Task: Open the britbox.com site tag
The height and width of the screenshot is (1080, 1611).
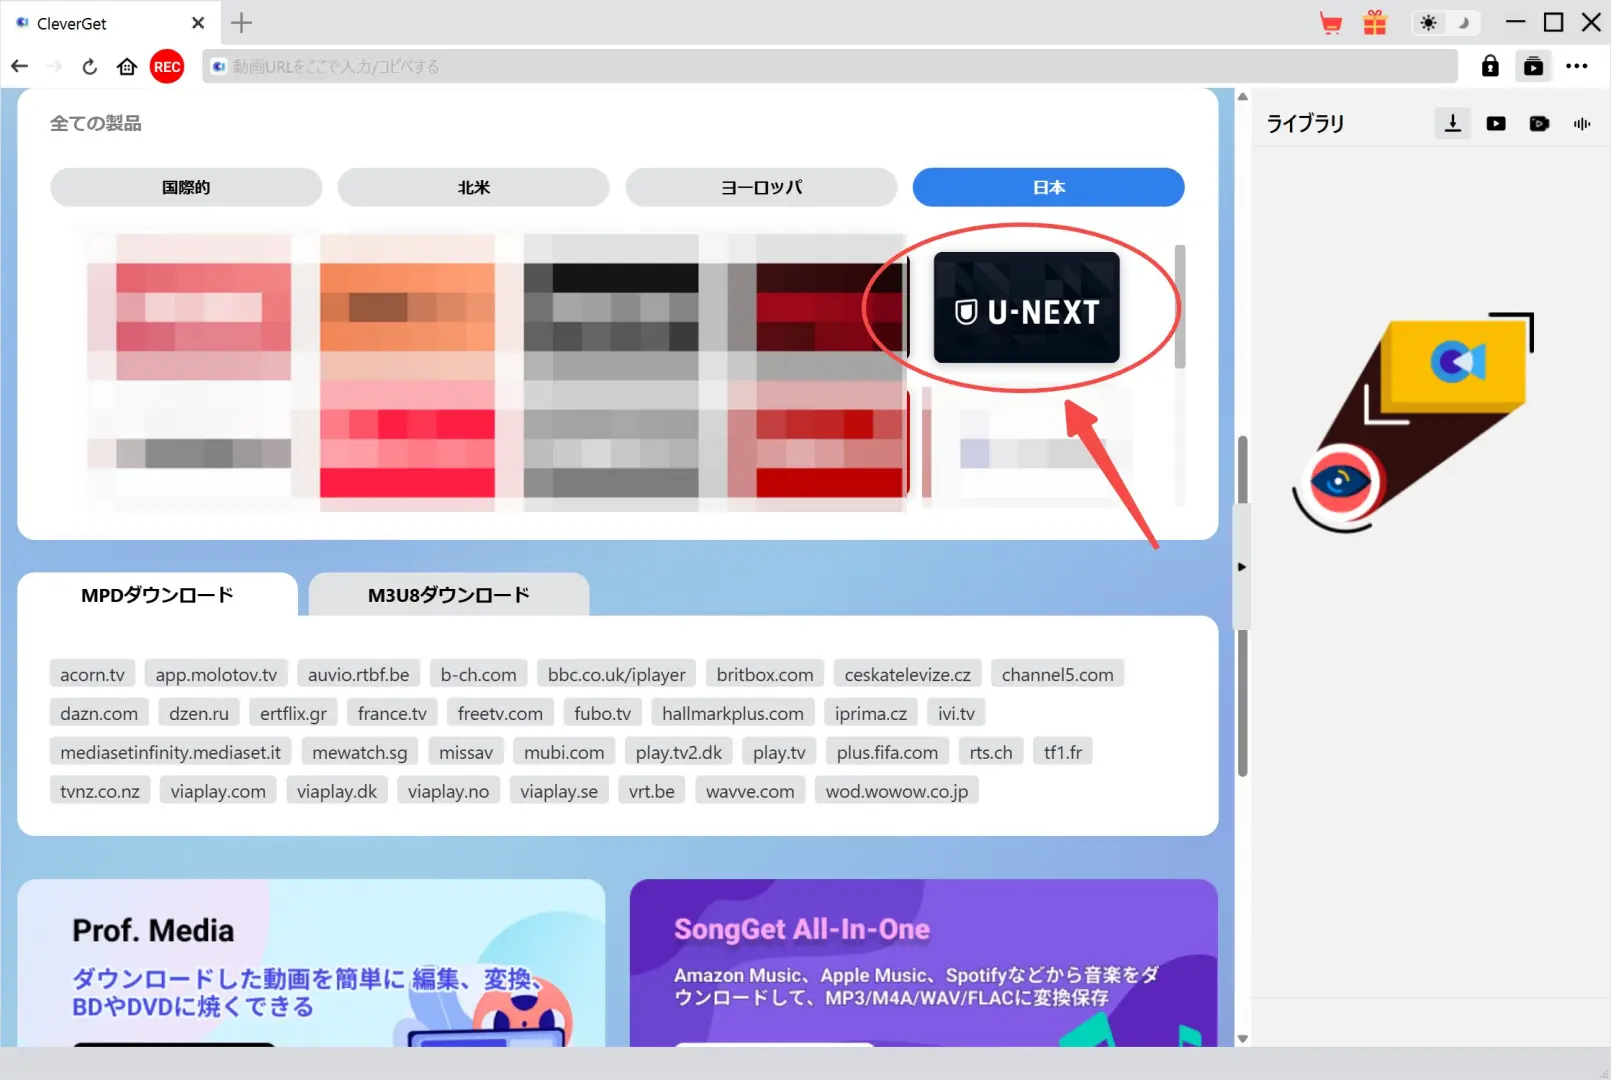Action: (x=765, y=674)
